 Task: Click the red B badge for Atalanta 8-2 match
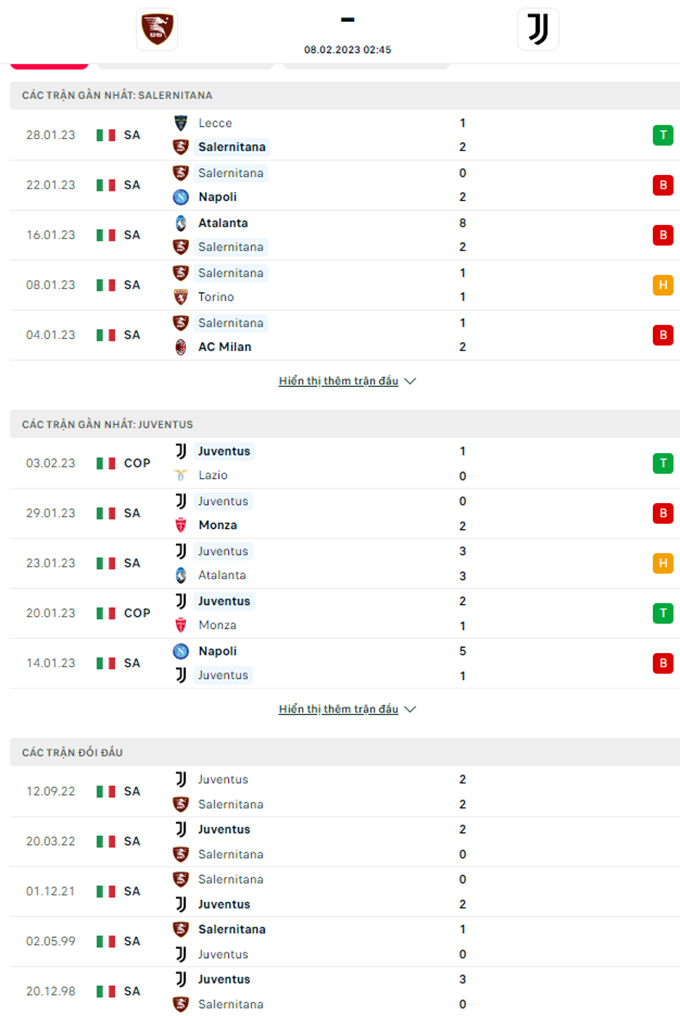tap(662, 235)
